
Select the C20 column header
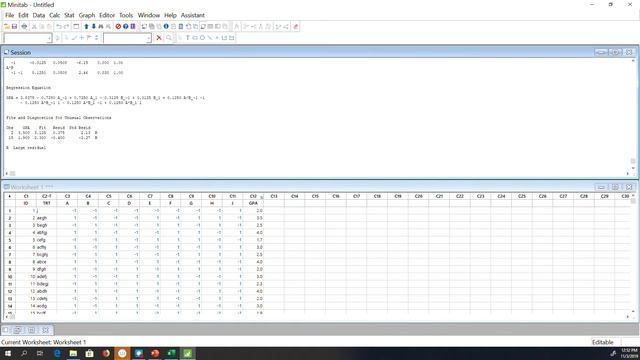click(x=418, y=196)
